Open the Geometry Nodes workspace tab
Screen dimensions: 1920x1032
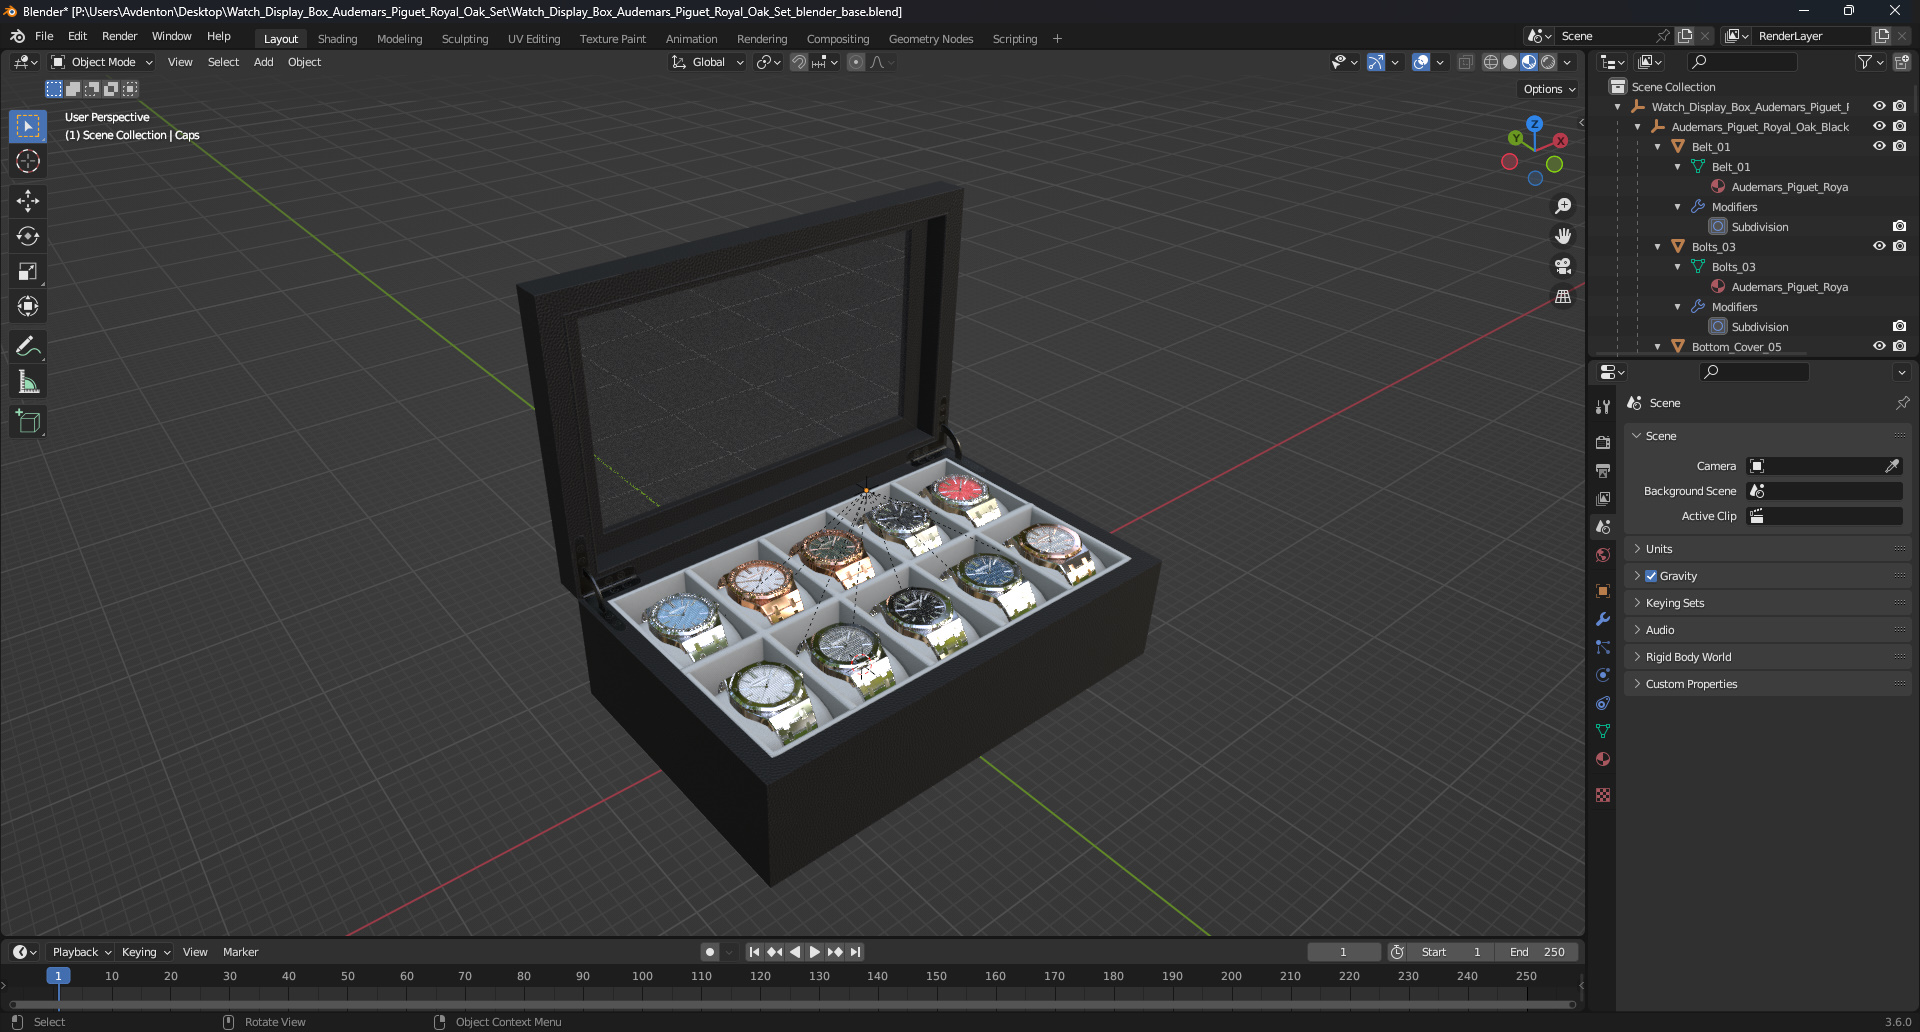point(931,39)
